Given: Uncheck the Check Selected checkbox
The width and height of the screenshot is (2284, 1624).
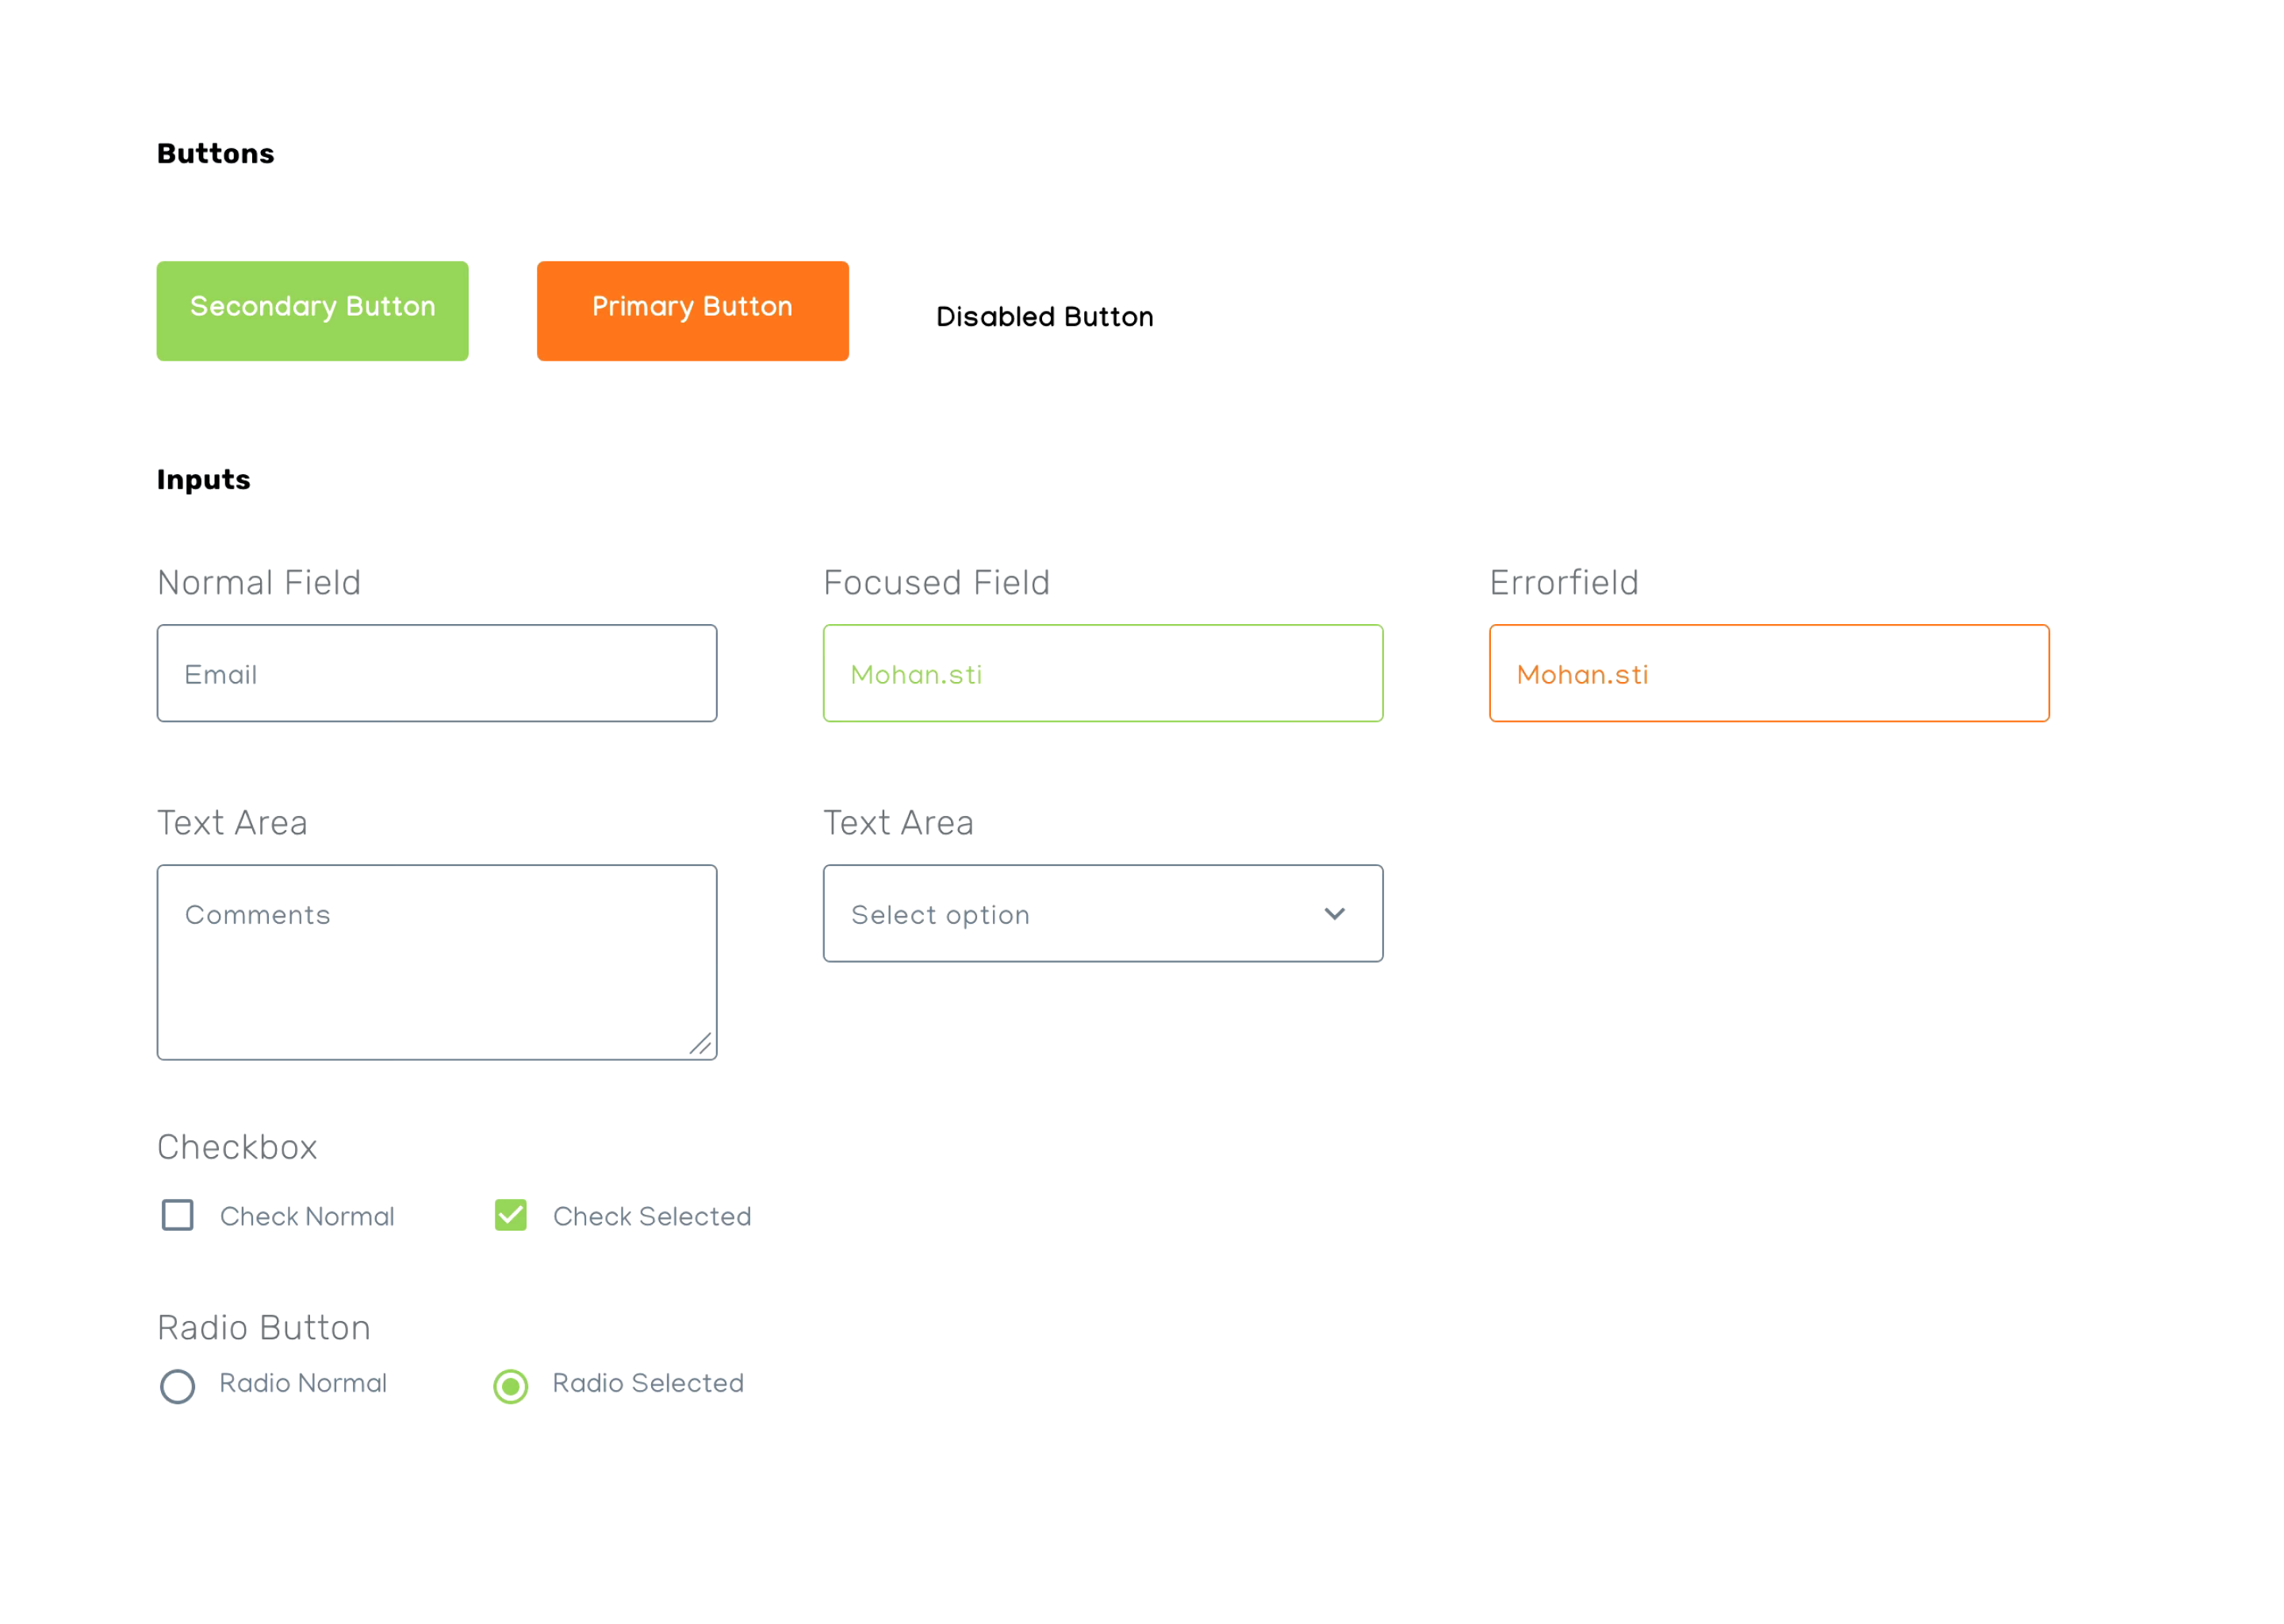Looking at the screenshot, I should [511, 1215].
